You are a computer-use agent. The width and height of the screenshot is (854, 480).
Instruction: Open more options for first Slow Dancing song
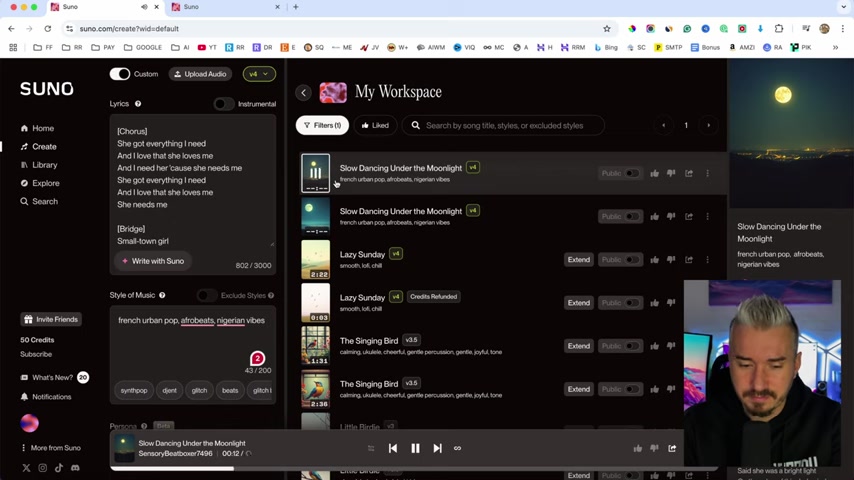tap(707, 173)
